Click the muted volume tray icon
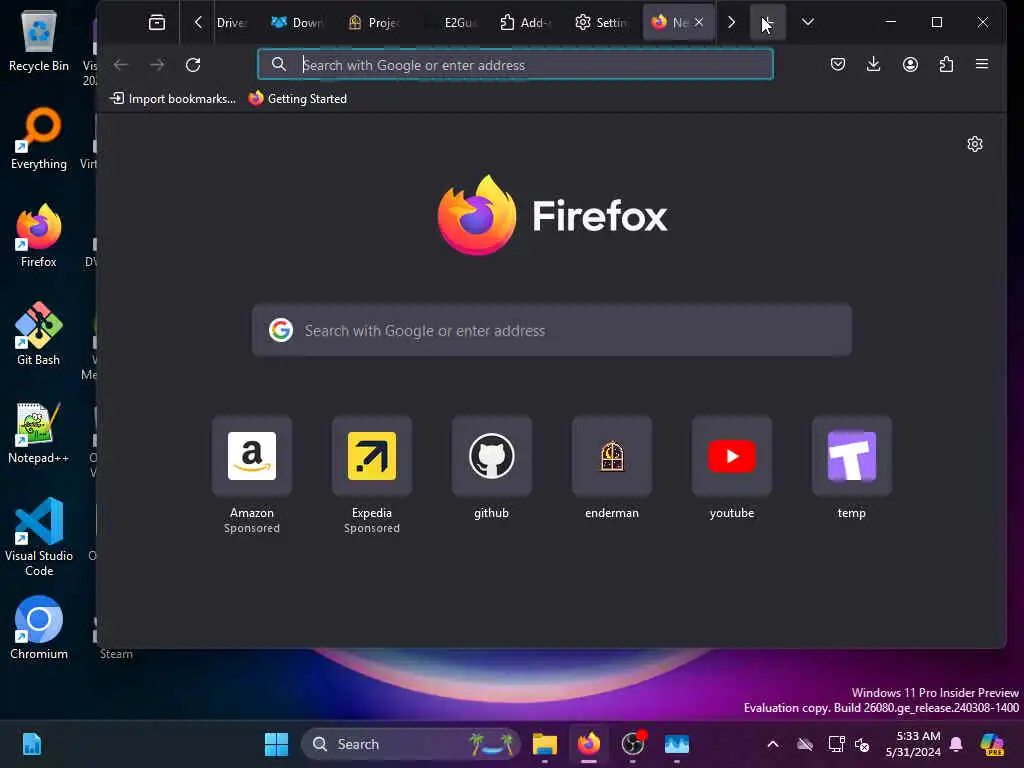1024x768 pixels. [862, 744]
